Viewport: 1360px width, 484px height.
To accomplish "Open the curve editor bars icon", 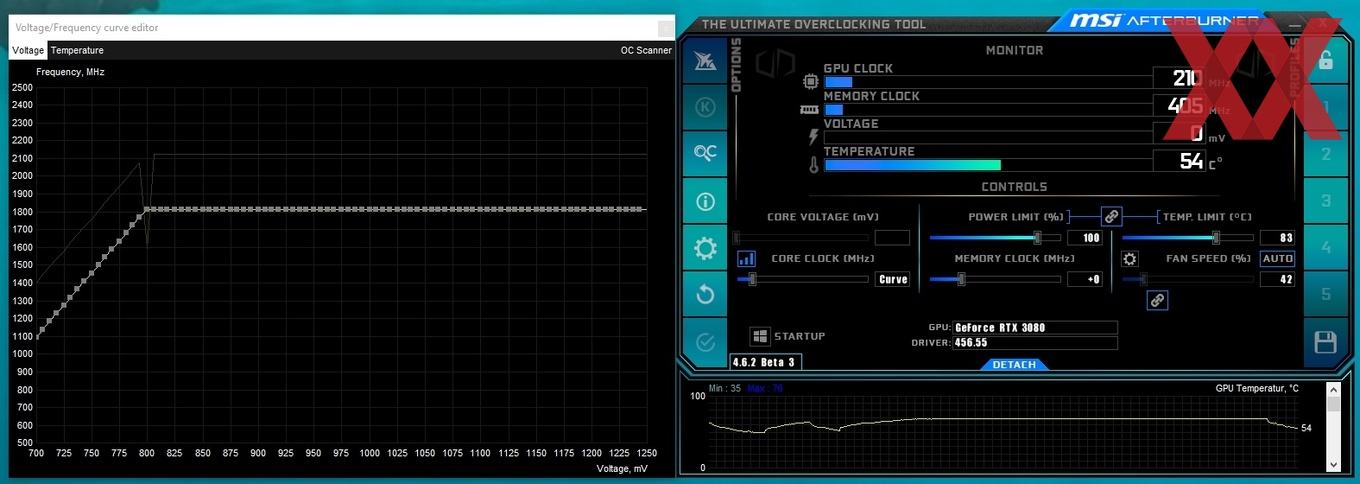I will (x=746, y=259).
